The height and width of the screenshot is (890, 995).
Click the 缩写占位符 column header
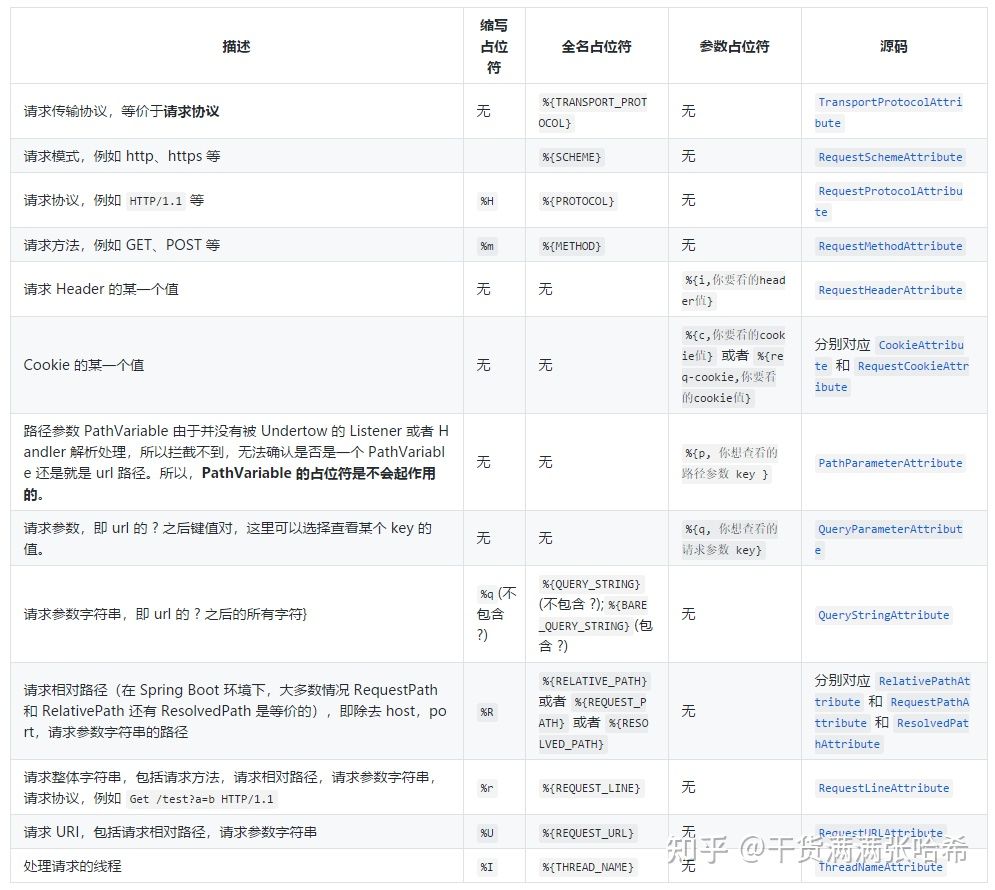pos(494,46)
